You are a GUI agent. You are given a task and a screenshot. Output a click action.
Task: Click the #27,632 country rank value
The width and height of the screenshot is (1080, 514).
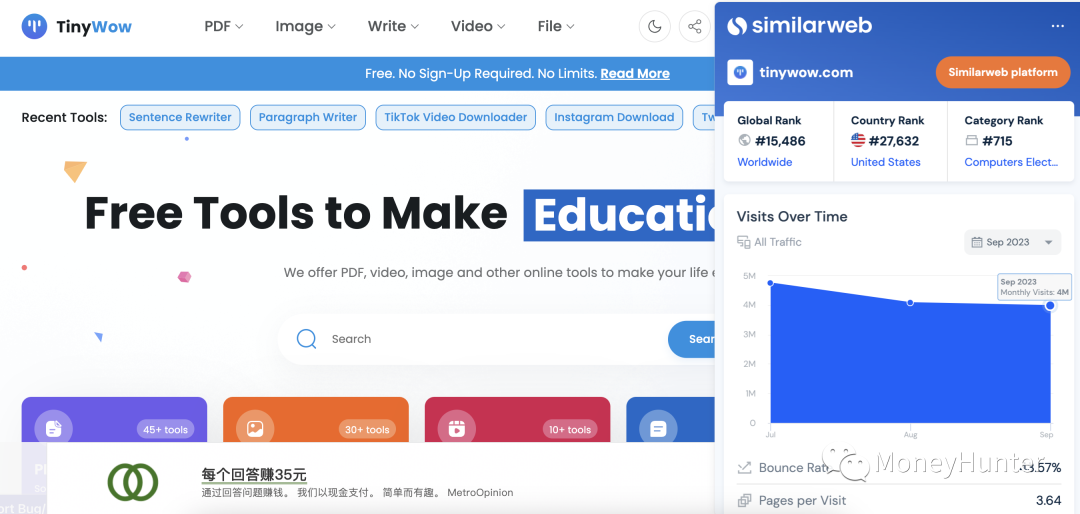pos(893,141)
